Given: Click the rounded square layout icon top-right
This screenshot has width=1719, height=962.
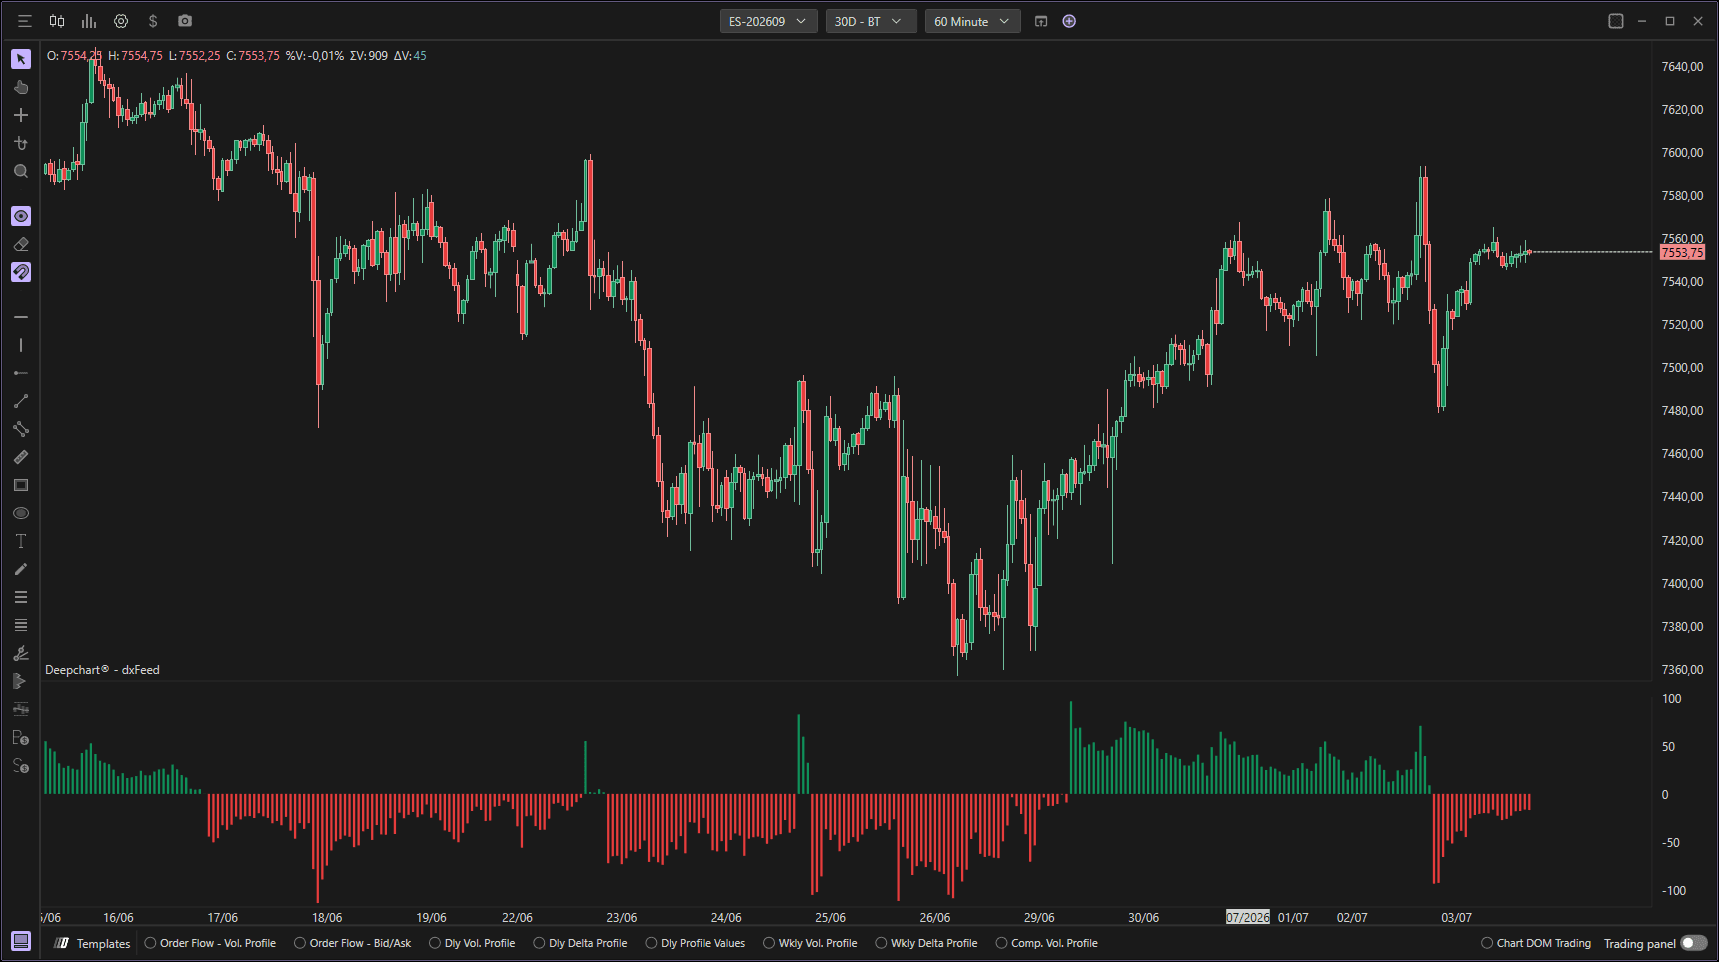Looking at the screenshot, I should tap(1616, 21).
